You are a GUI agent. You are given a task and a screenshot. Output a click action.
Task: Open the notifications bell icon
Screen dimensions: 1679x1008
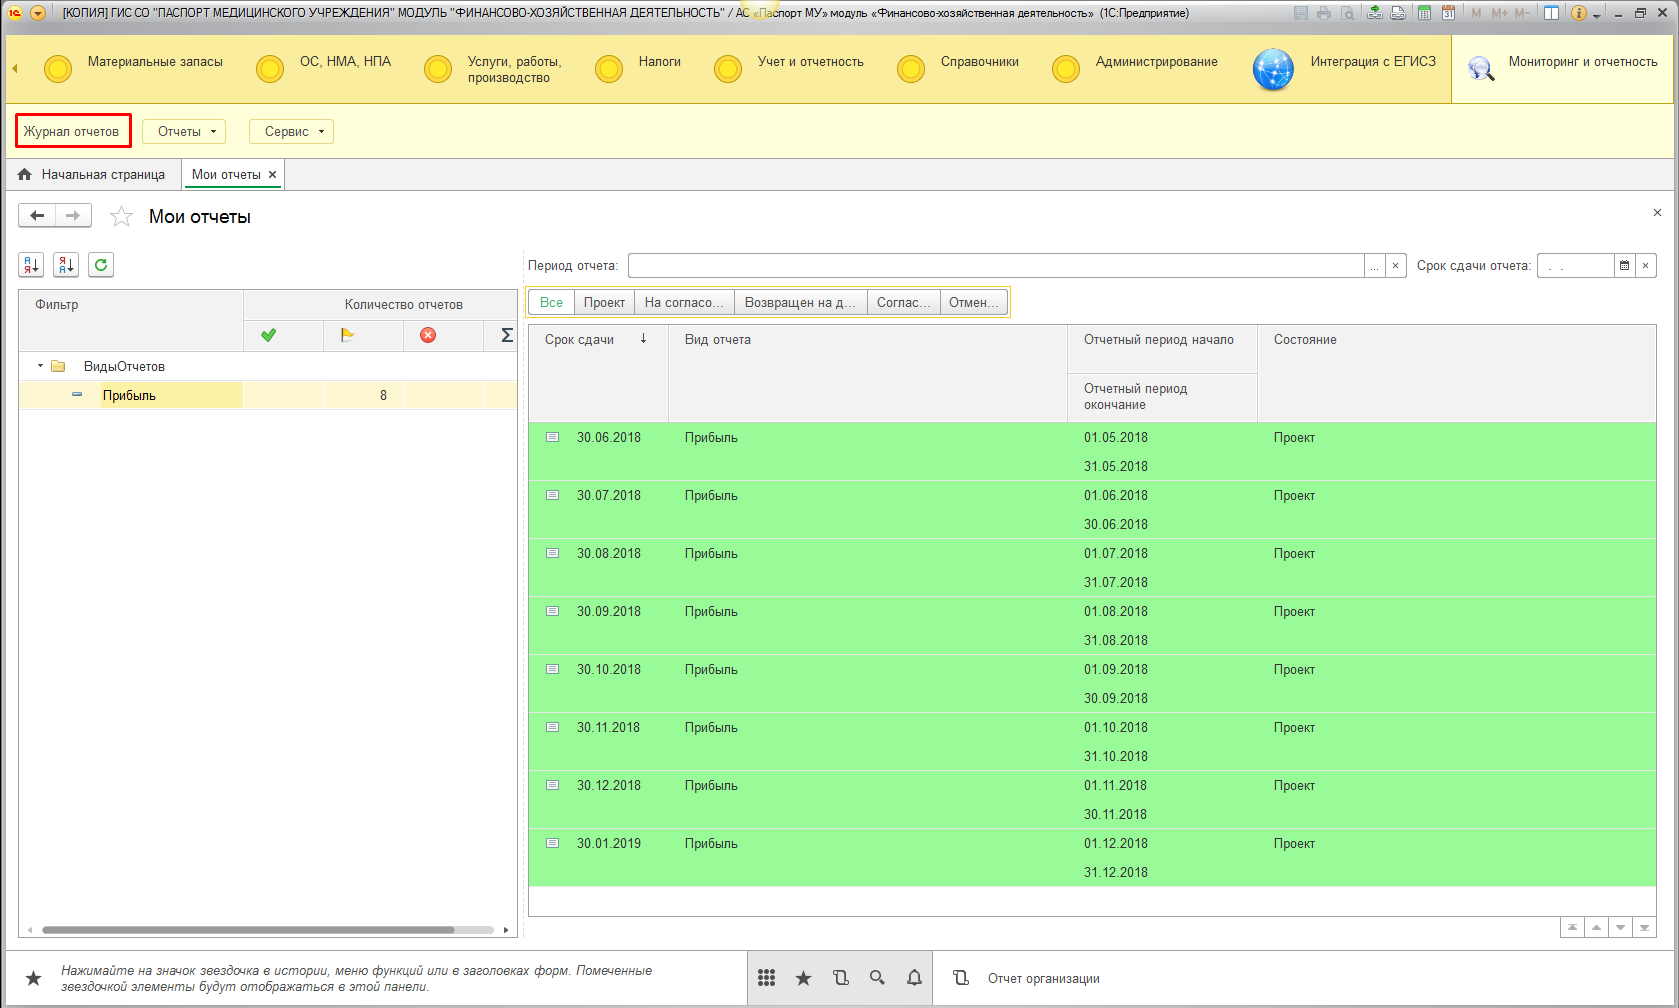tap(914, 978)
